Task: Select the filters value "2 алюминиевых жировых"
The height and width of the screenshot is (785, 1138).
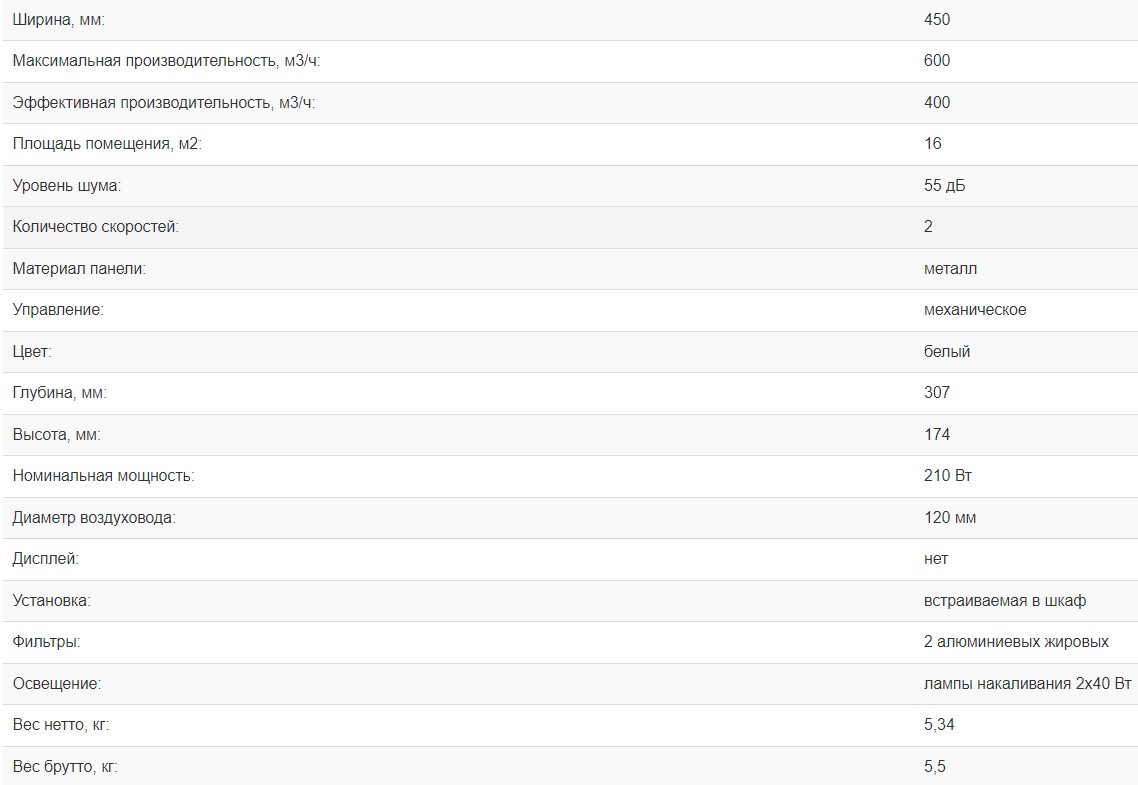Action: (1016, 642)
